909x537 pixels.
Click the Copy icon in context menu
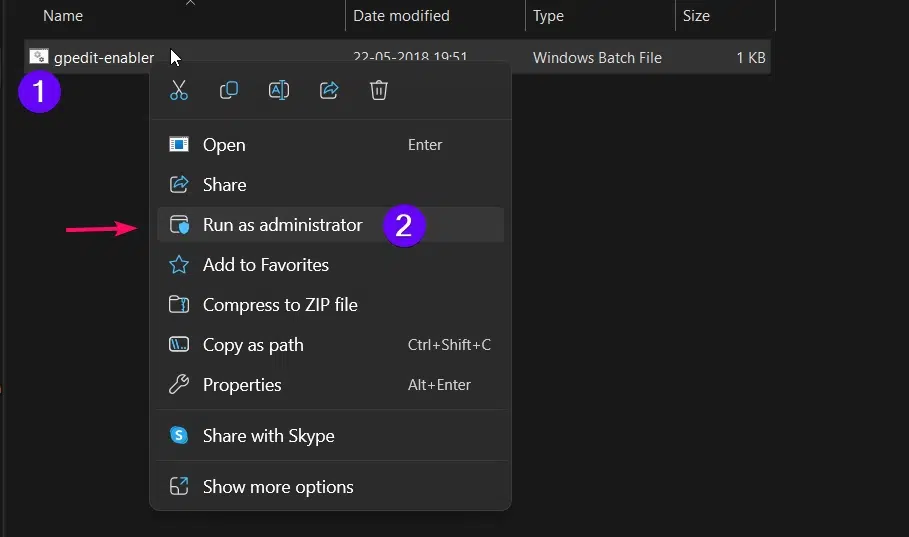coord(228,90)
